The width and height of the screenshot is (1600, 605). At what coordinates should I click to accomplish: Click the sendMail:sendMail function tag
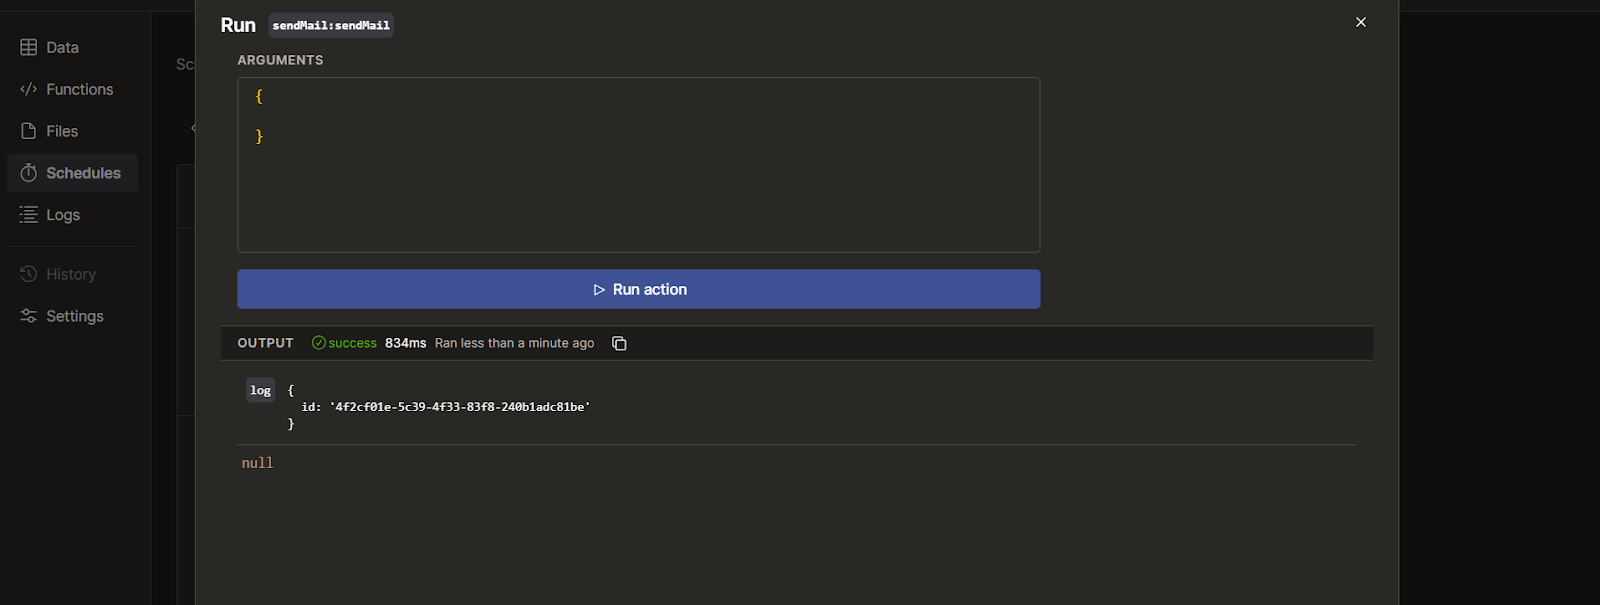pyautogui.click(x=331, y=25)
